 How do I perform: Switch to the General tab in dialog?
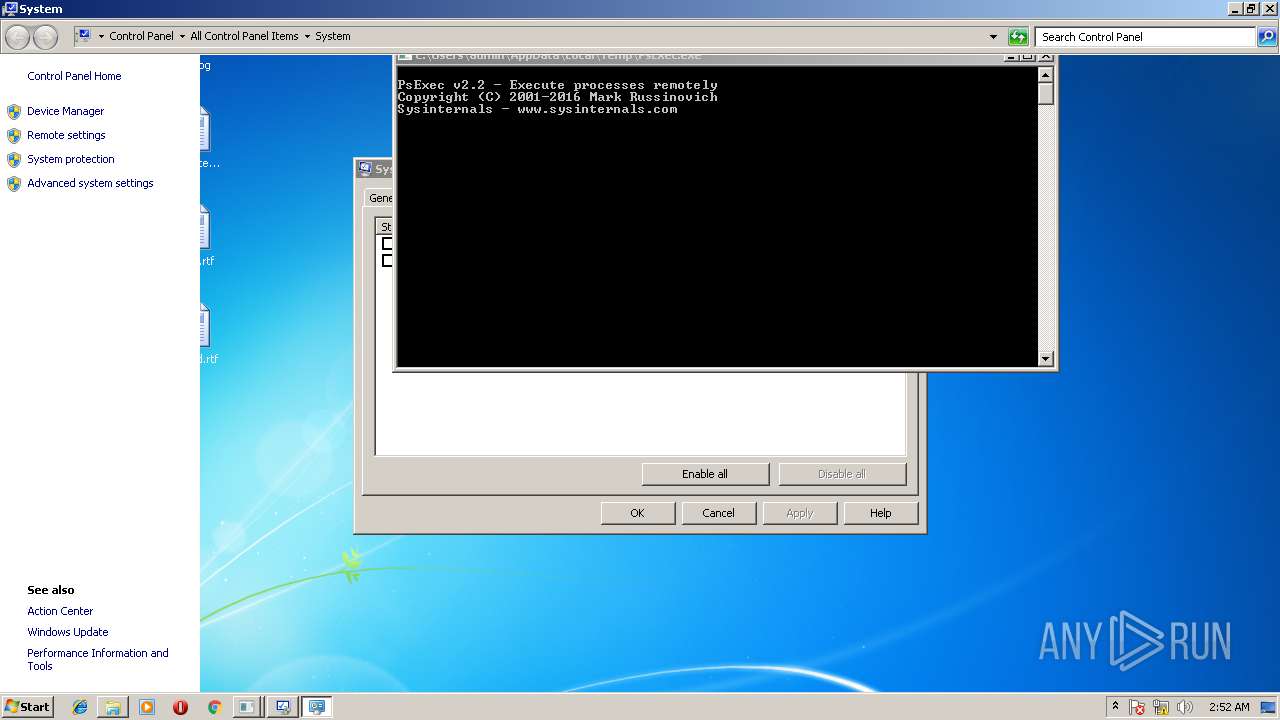(380, 198)
